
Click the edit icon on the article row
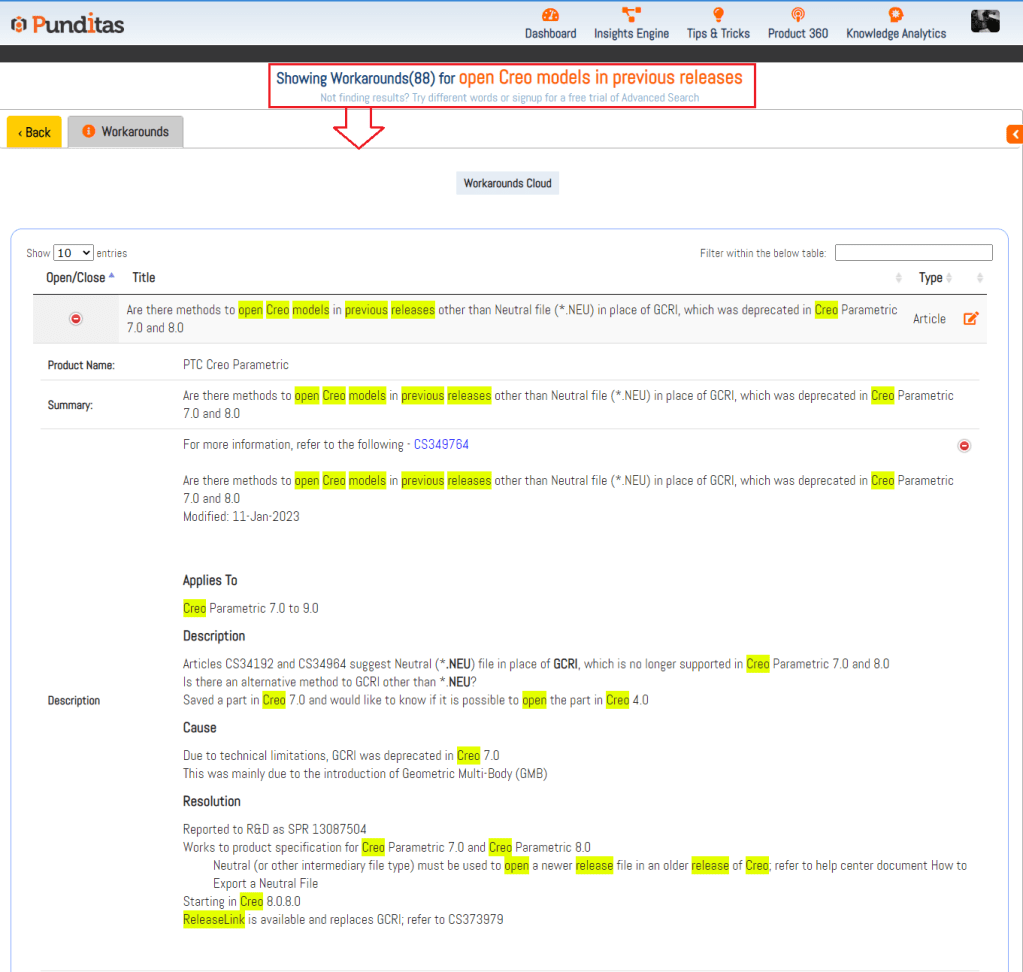tap(970, 319)
